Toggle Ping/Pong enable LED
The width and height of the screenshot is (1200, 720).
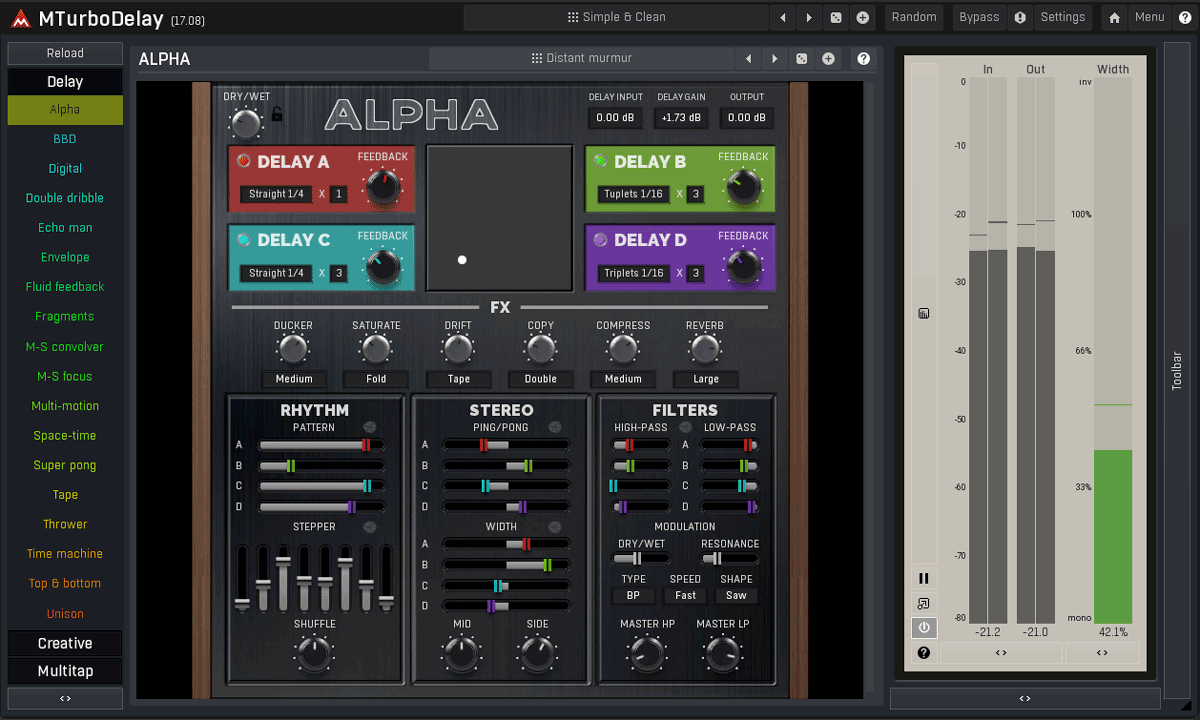coord(554,427)
